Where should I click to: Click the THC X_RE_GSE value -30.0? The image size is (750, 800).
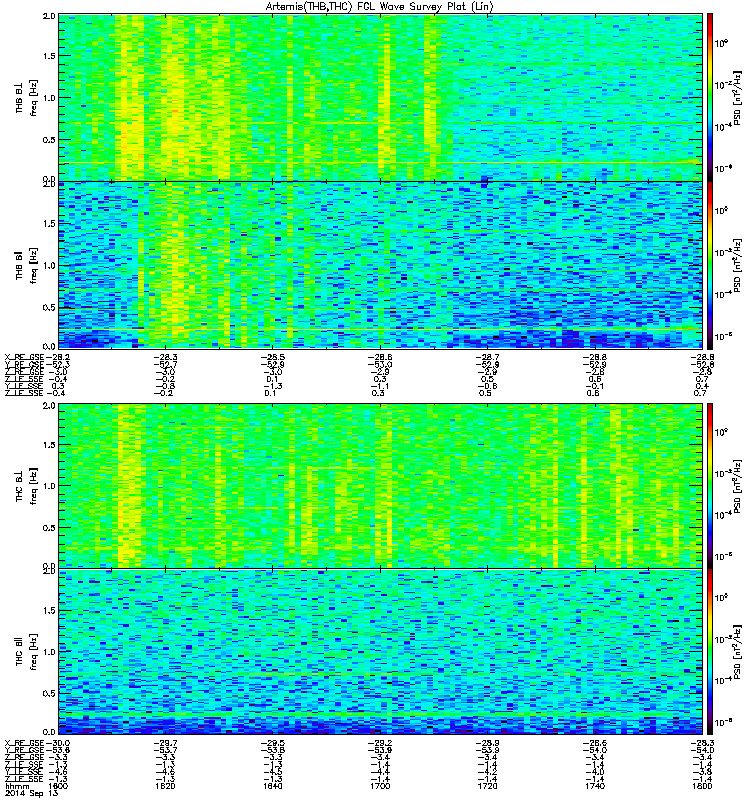click(x=58, y=743)
